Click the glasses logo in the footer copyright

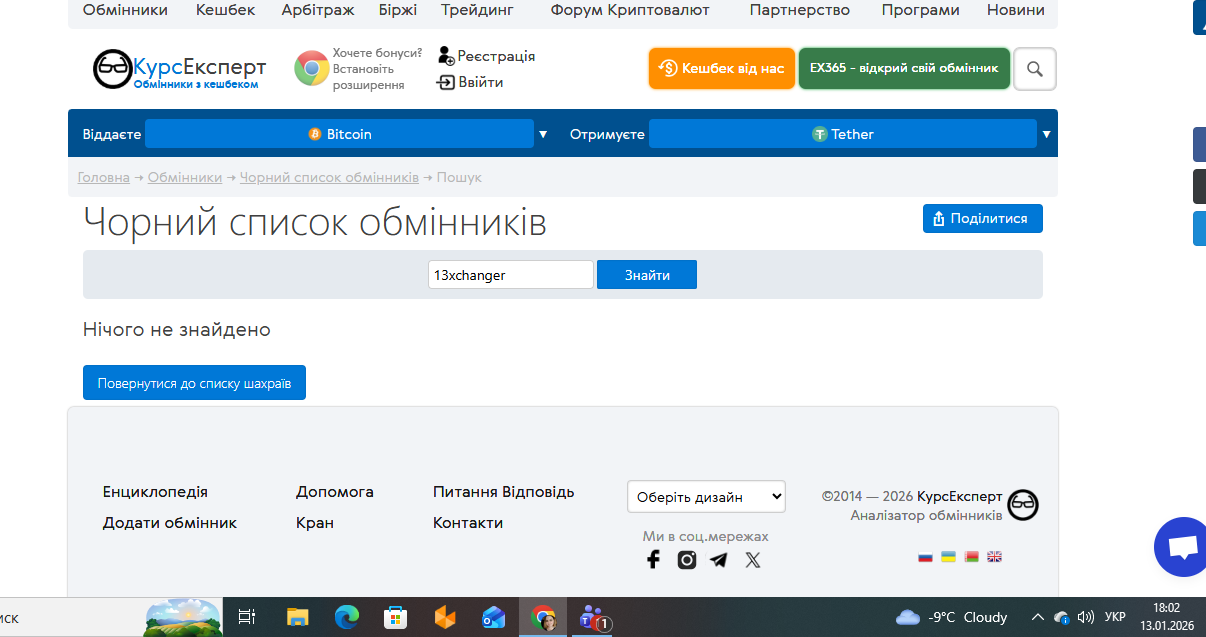(1023, 505)
